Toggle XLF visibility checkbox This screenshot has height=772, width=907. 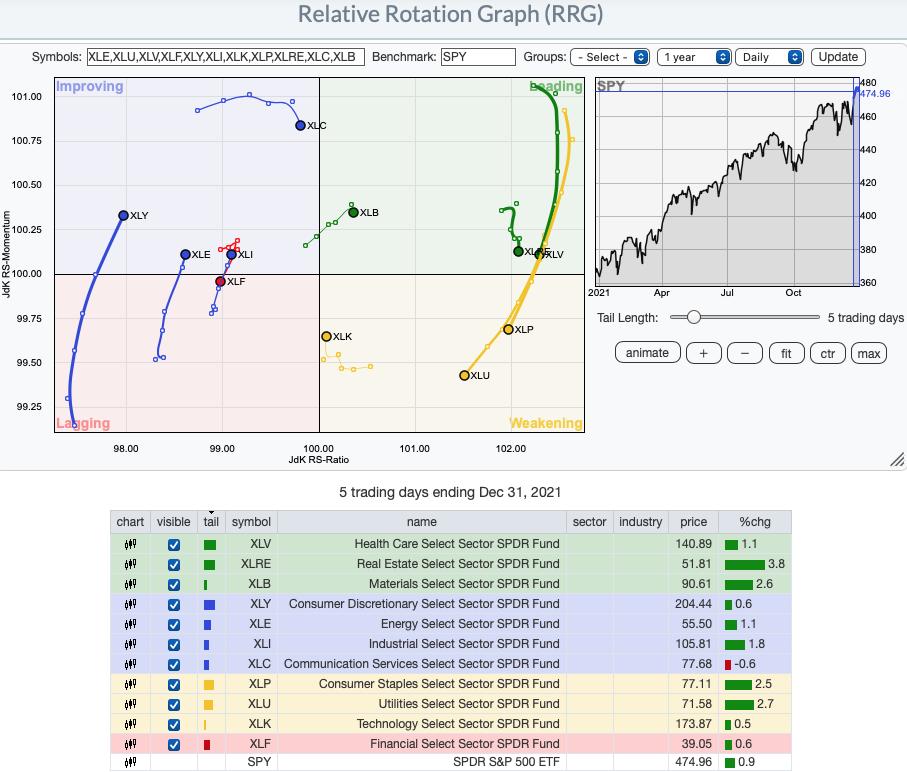click(174, 745)
